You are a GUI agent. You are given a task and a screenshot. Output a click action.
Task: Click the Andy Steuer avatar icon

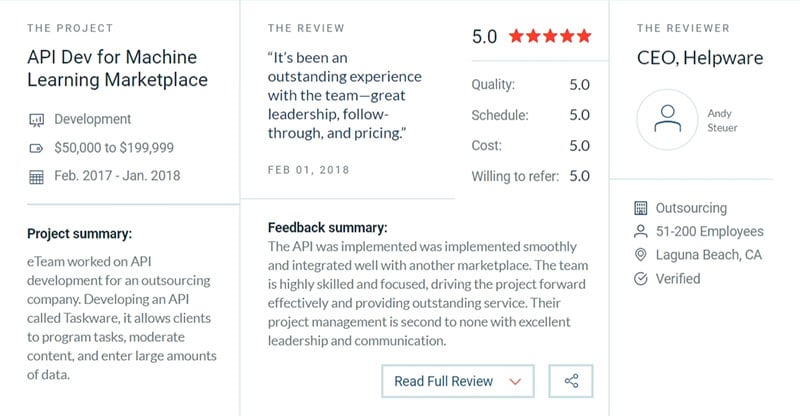(667, 119)
